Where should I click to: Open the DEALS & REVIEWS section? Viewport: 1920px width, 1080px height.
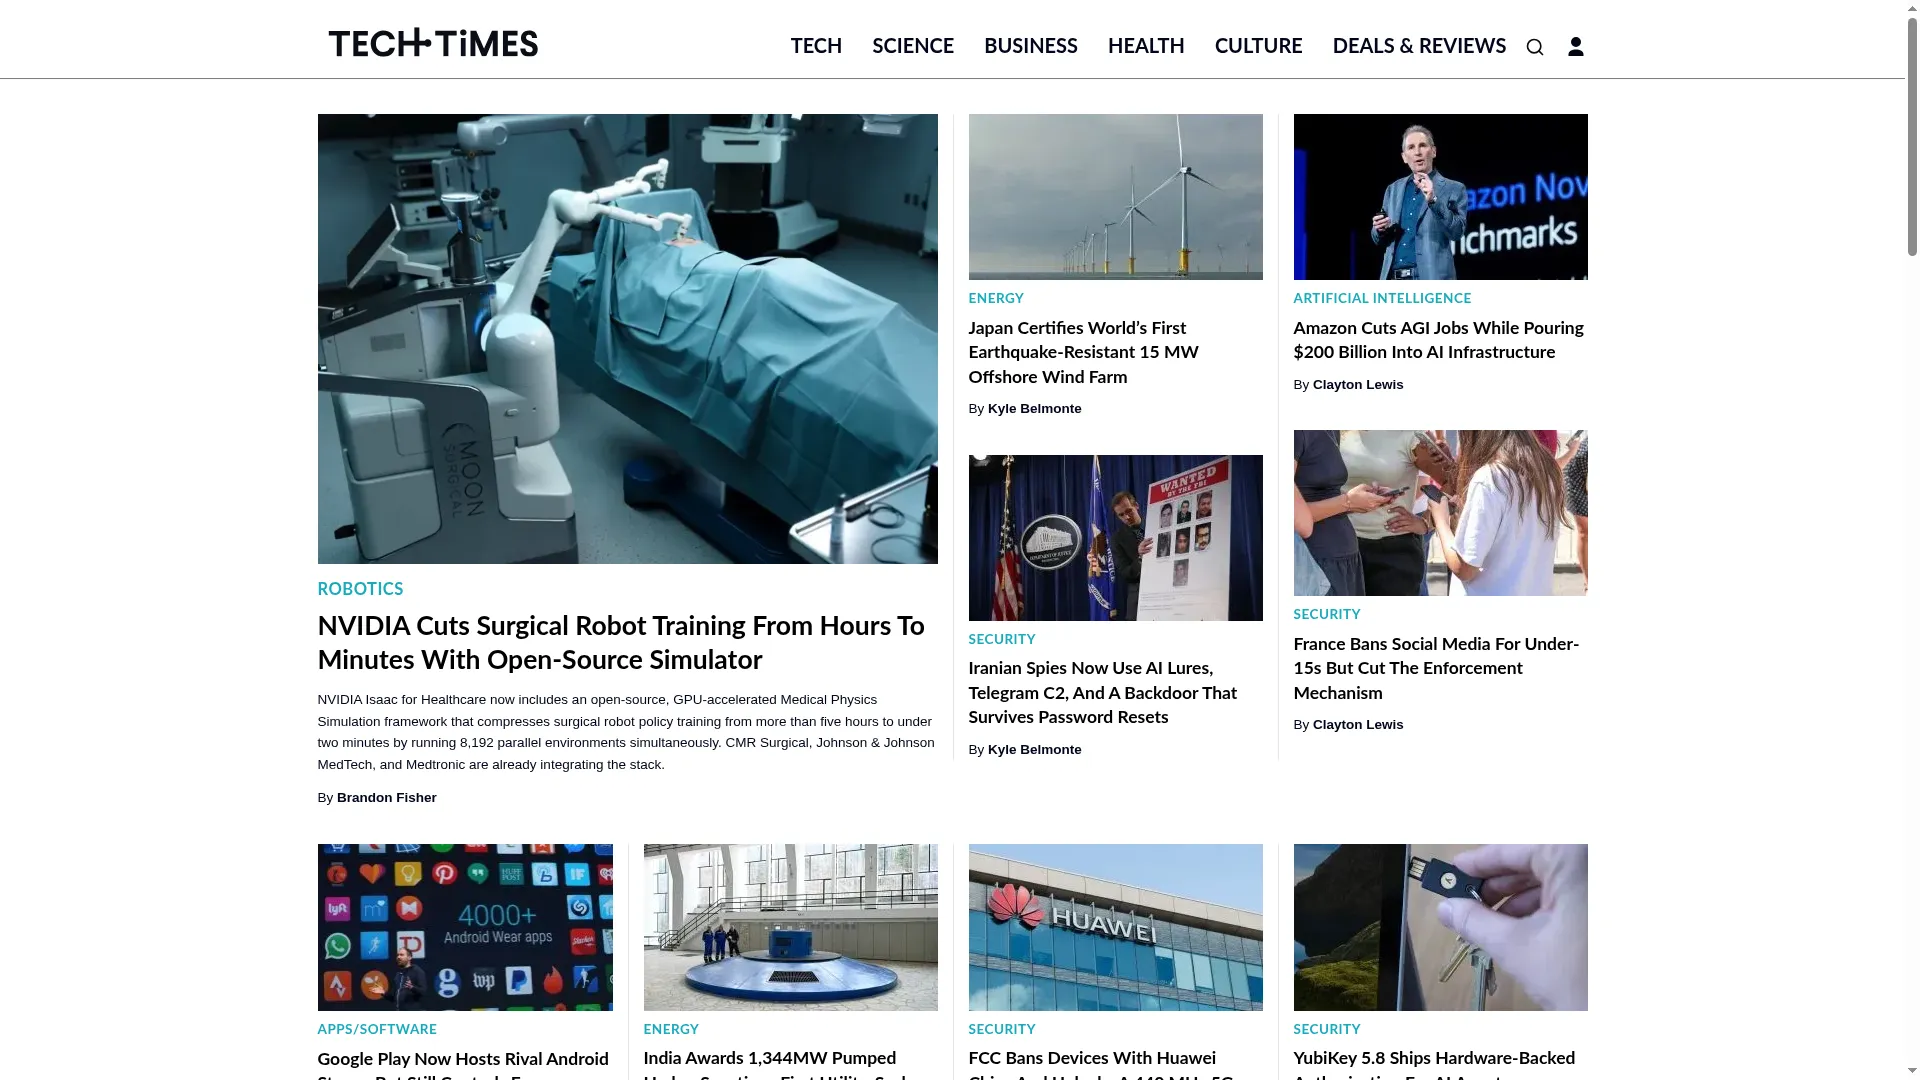point(1419,46)
